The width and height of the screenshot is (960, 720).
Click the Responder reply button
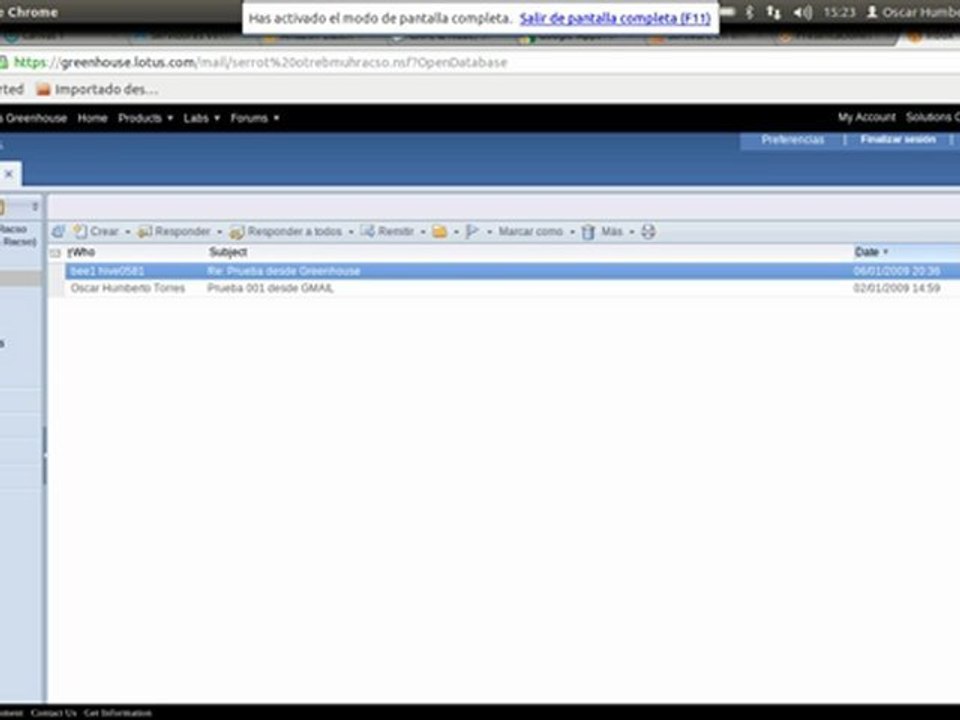click(174, 231)
